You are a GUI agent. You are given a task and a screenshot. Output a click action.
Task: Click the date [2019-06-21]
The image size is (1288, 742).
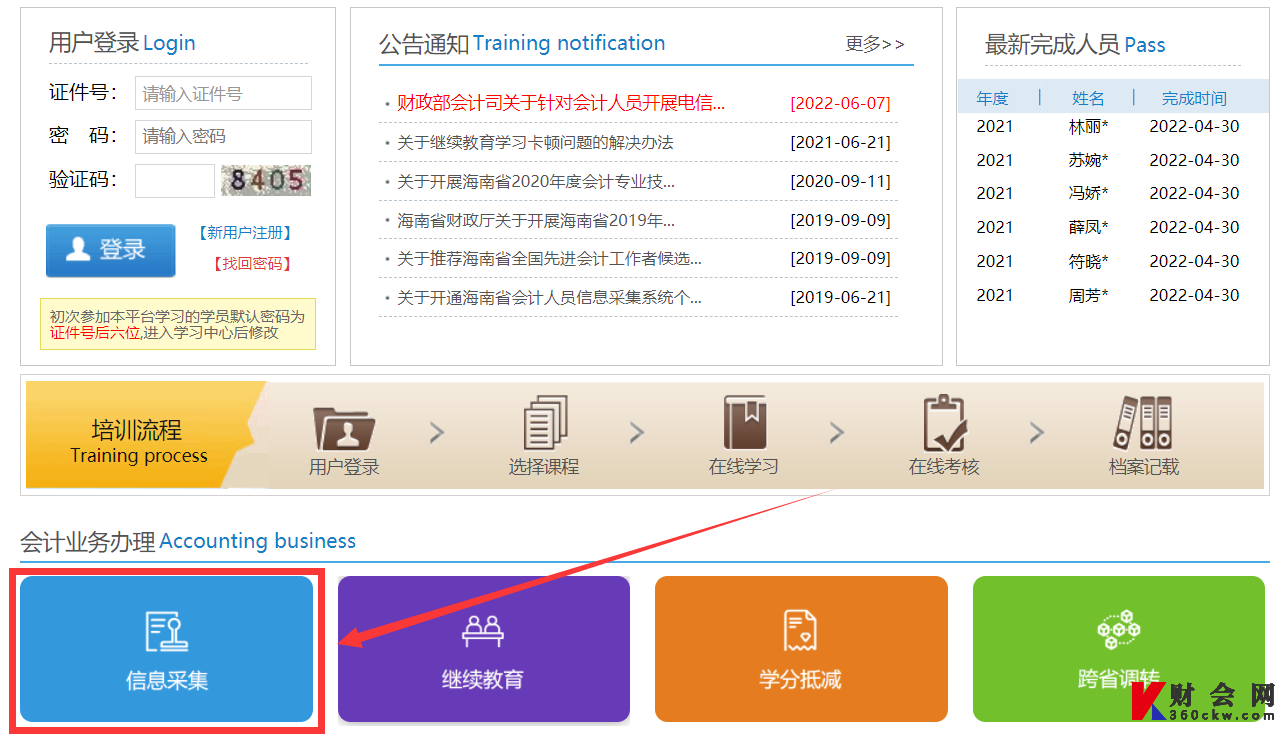click(840, 297)
